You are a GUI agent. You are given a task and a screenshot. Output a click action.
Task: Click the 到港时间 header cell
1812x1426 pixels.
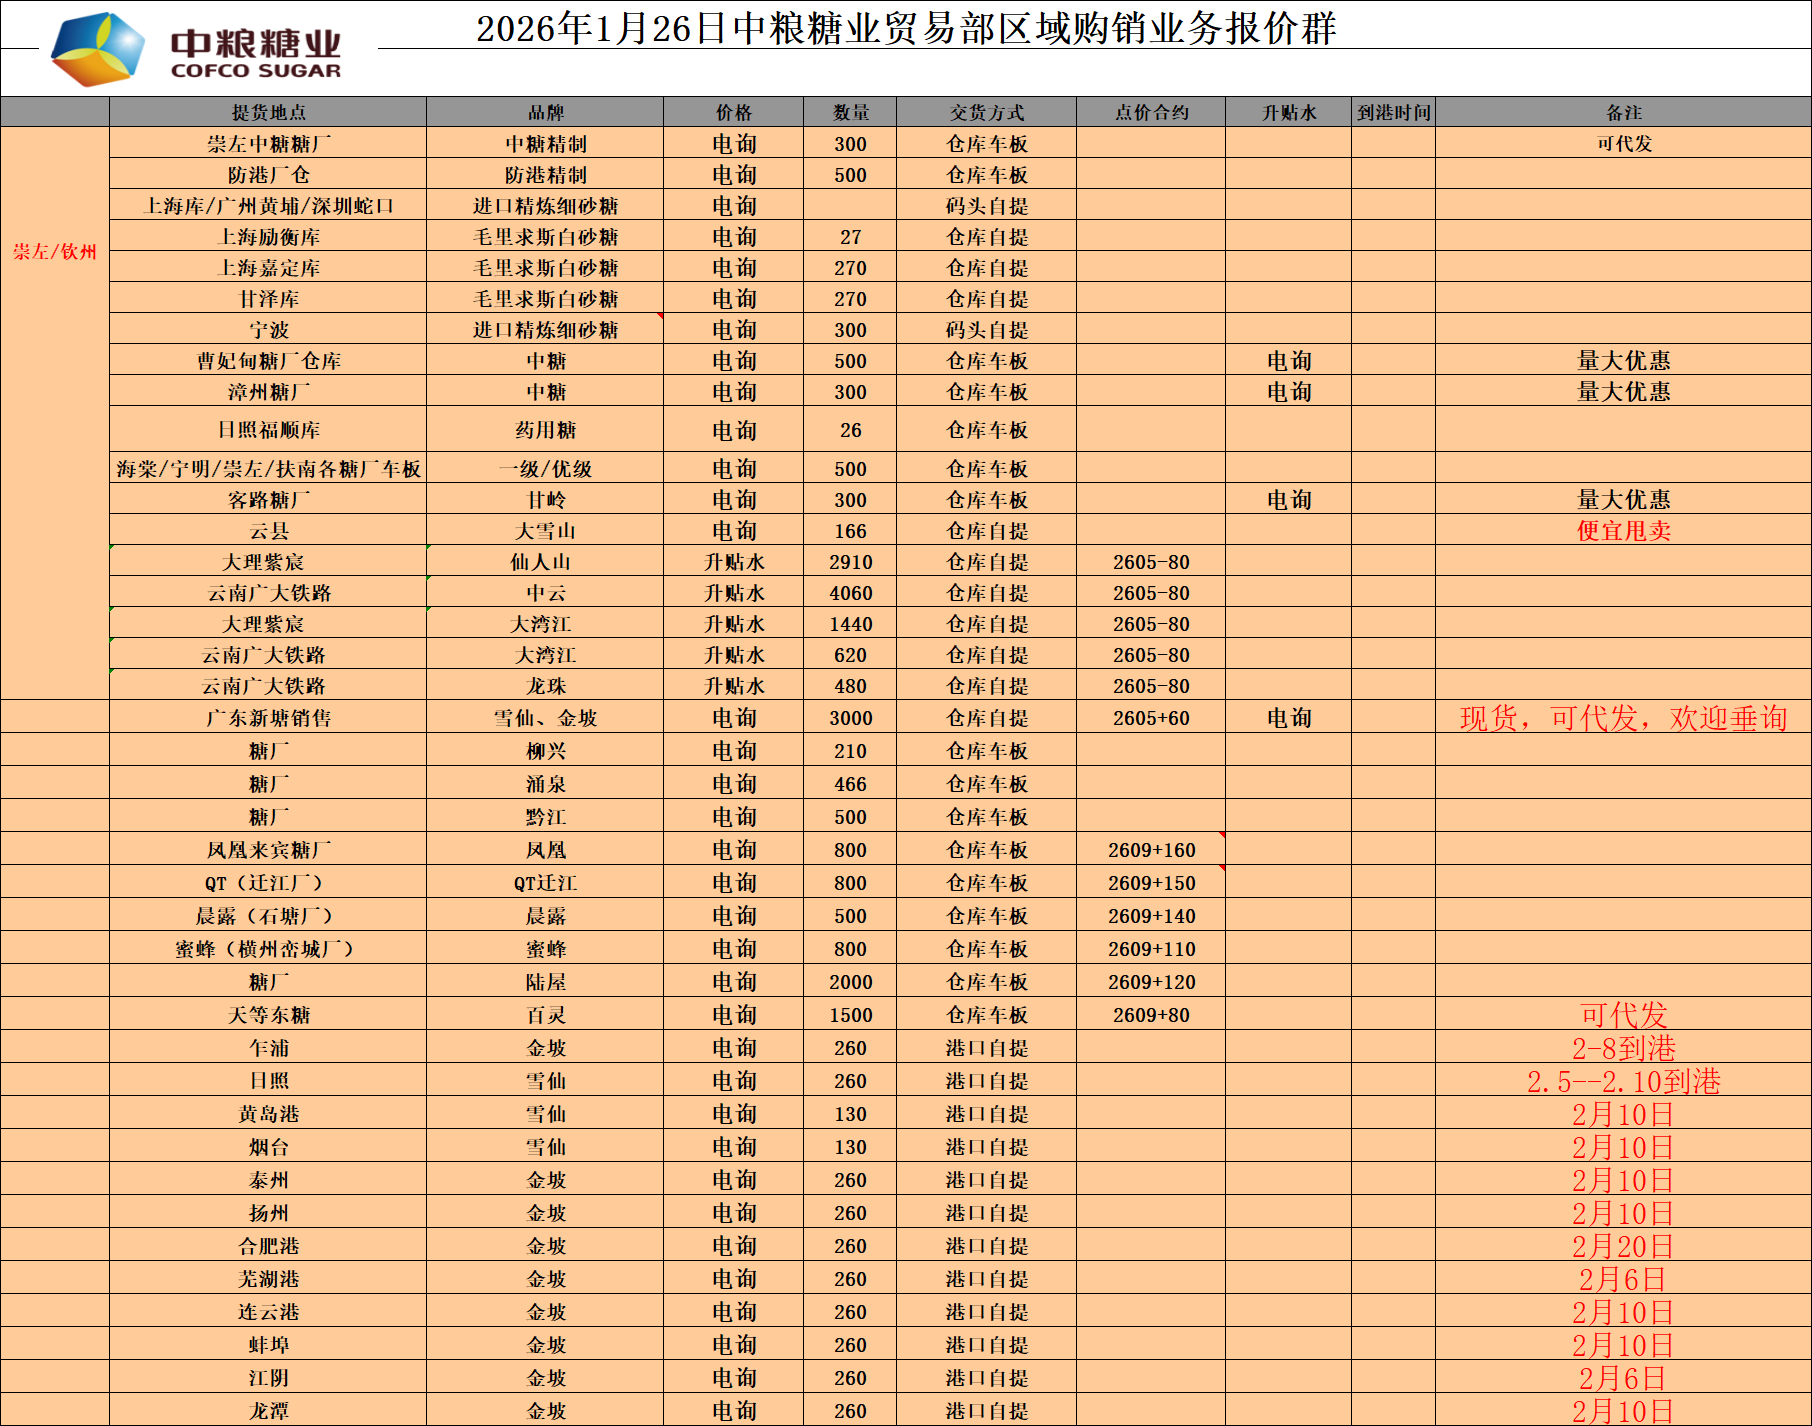click(x=1393, y=112)
